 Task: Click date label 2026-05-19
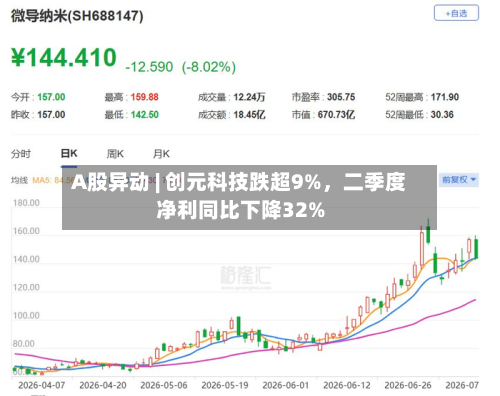point(225,385)
